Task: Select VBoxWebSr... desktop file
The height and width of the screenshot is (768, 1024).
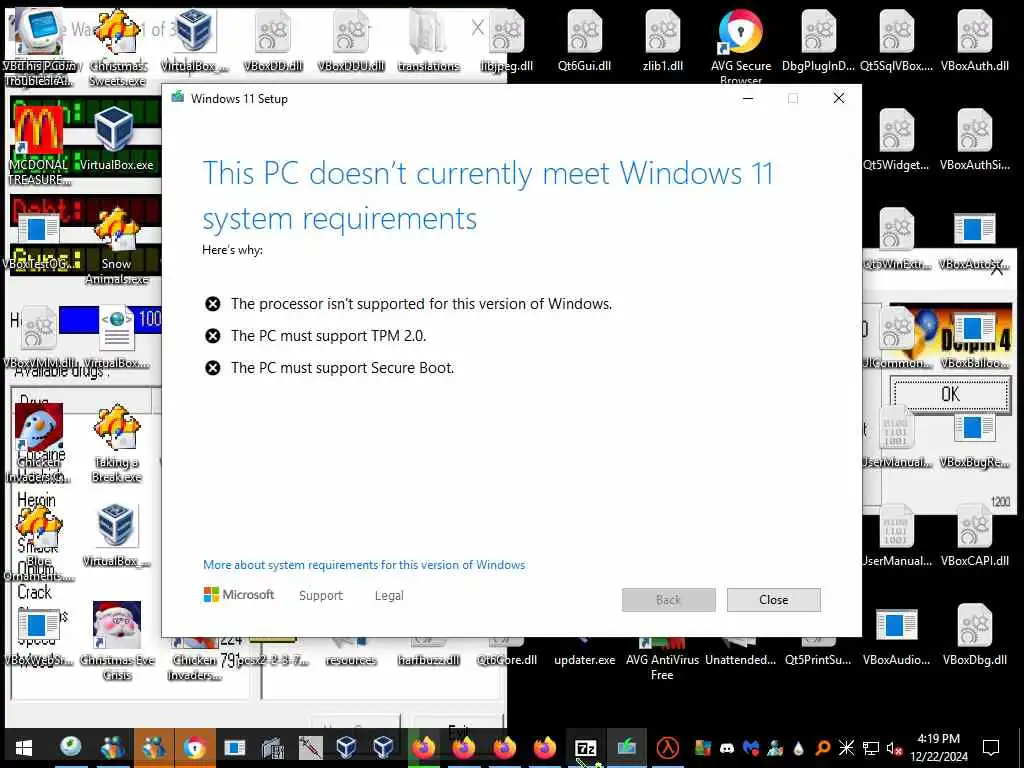Action: (x=39, y=635)
